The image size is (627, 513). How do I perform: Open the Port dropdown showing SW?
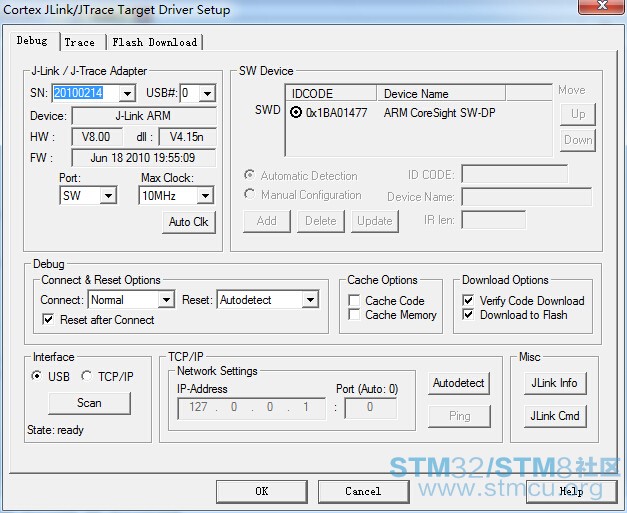tap(108, 196)
